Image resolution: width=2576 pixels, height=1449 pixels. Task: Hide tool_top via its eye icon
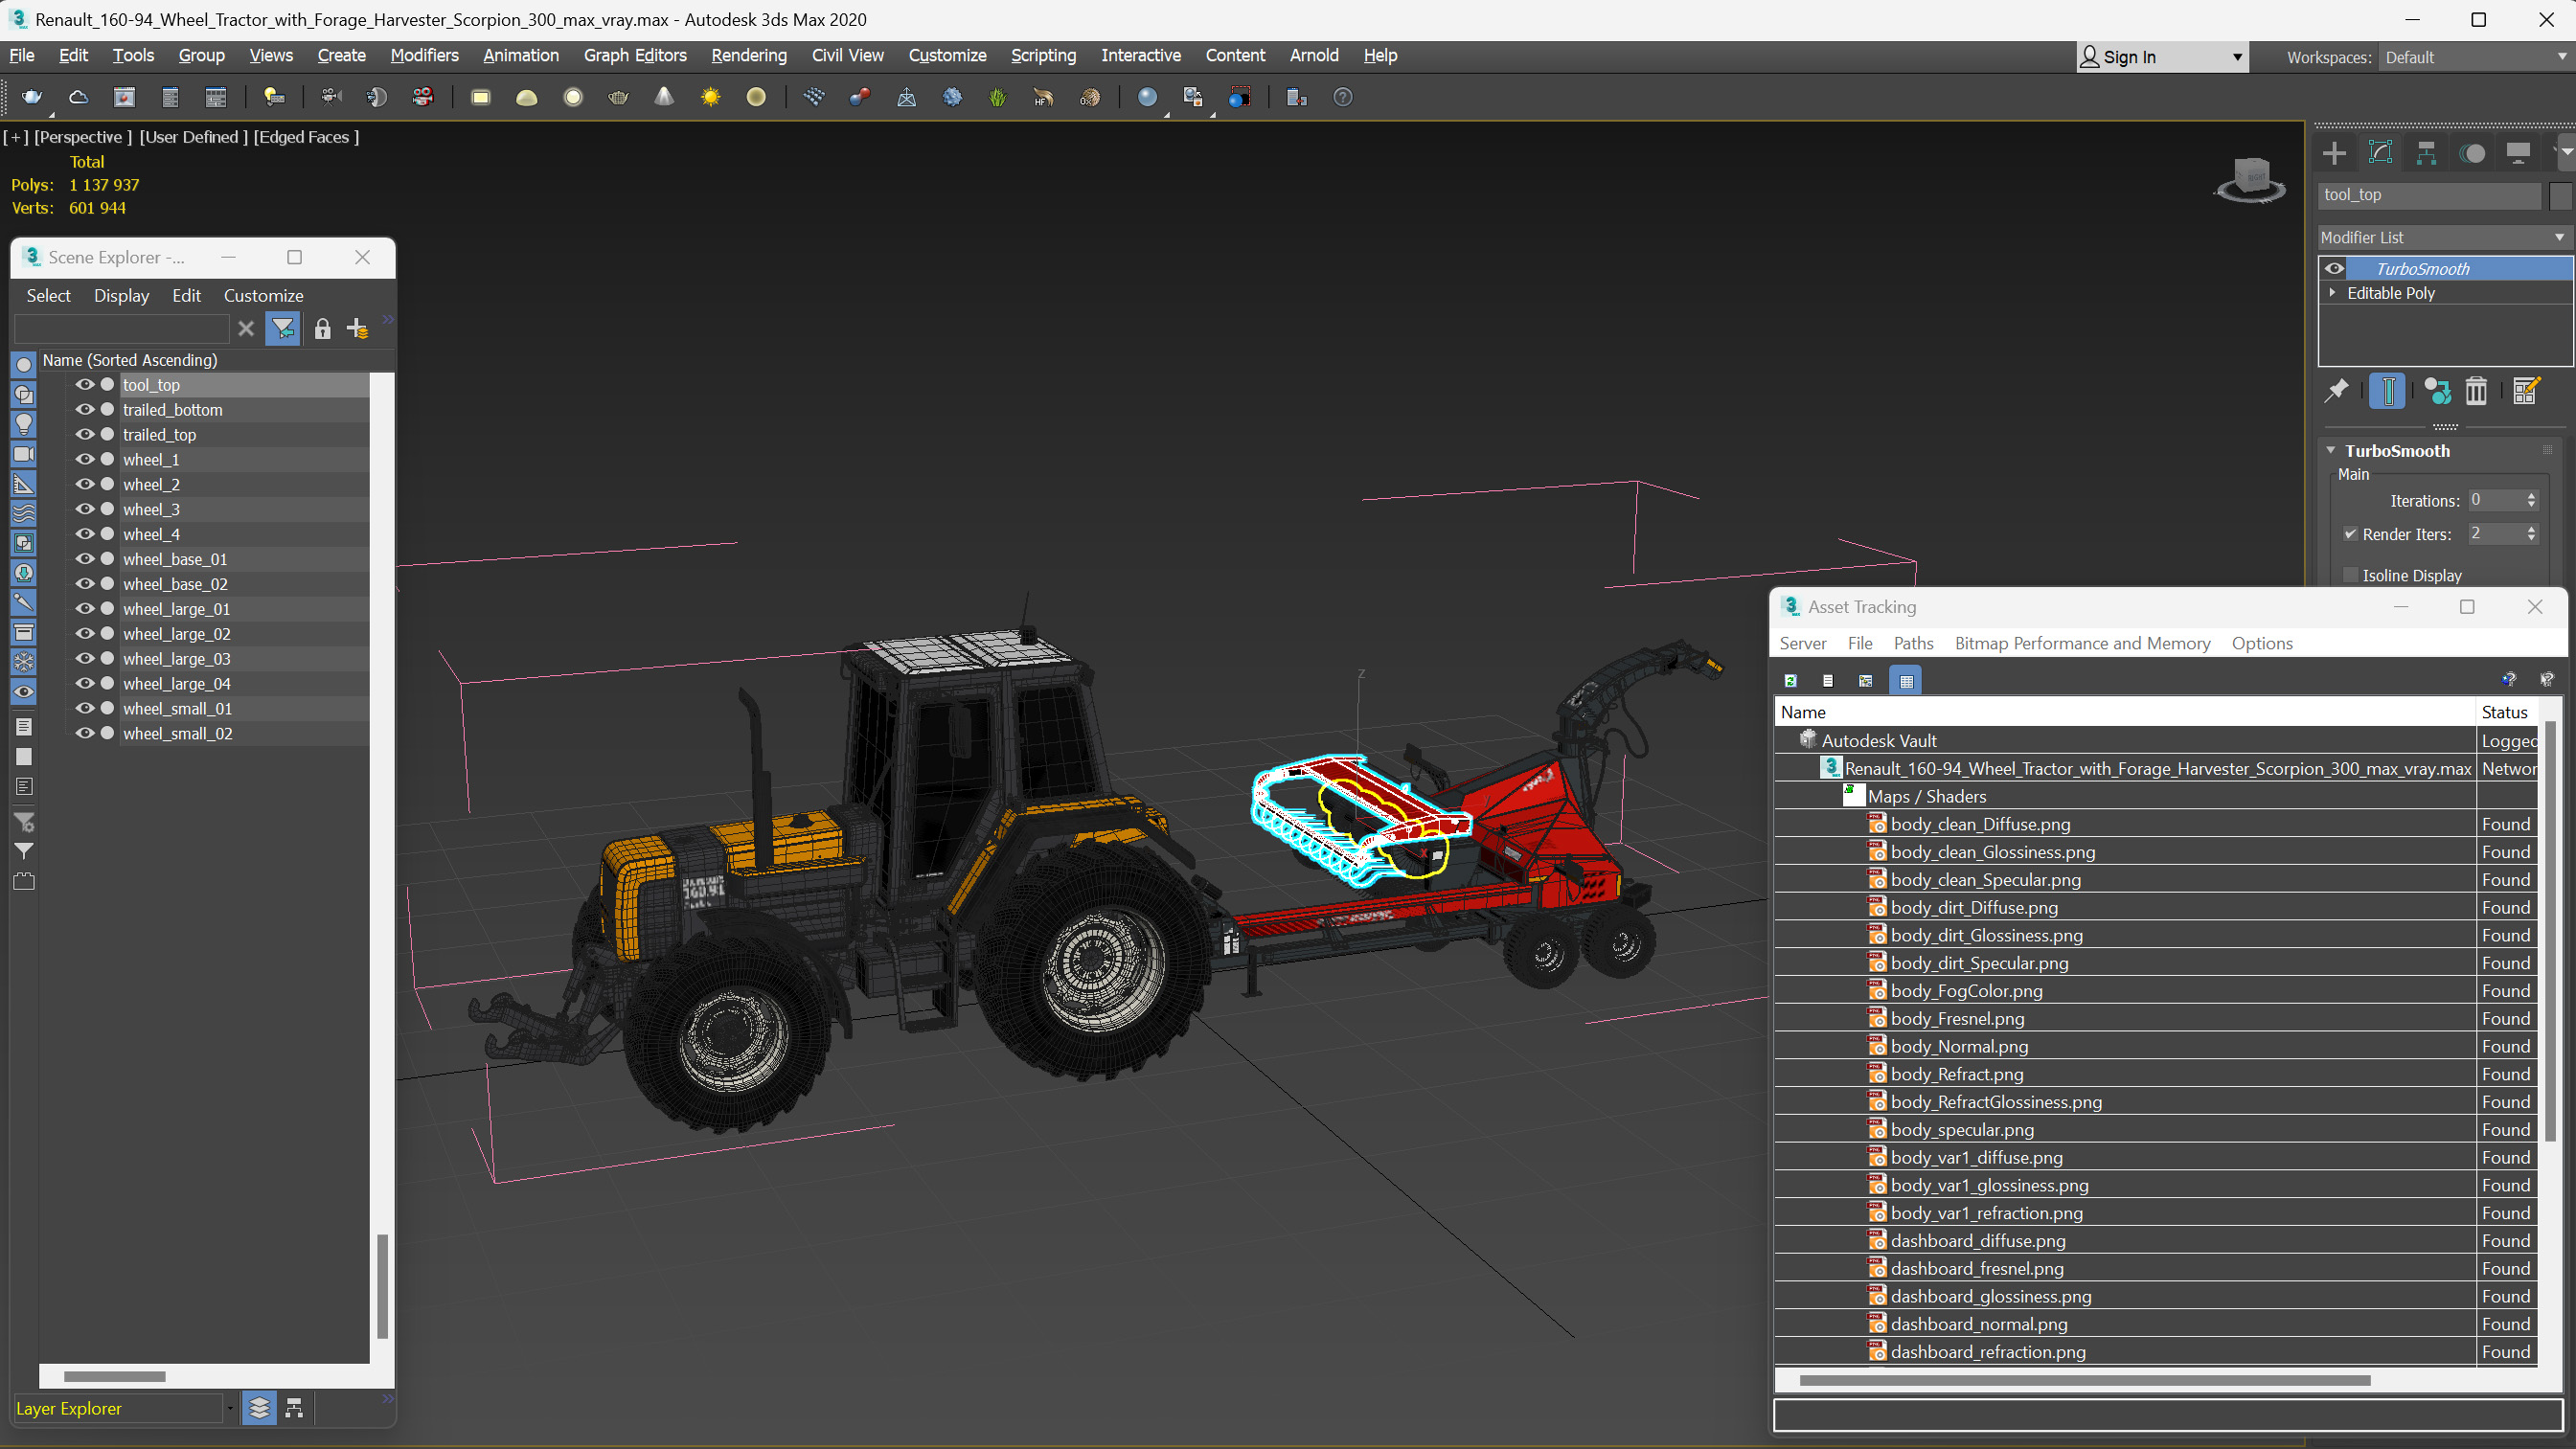[84, 385]
